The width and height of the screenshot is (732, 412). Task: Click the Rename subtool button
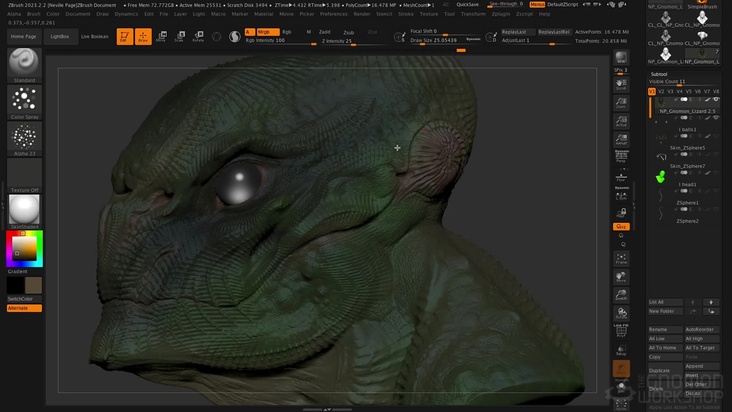(x=665, y=329)
